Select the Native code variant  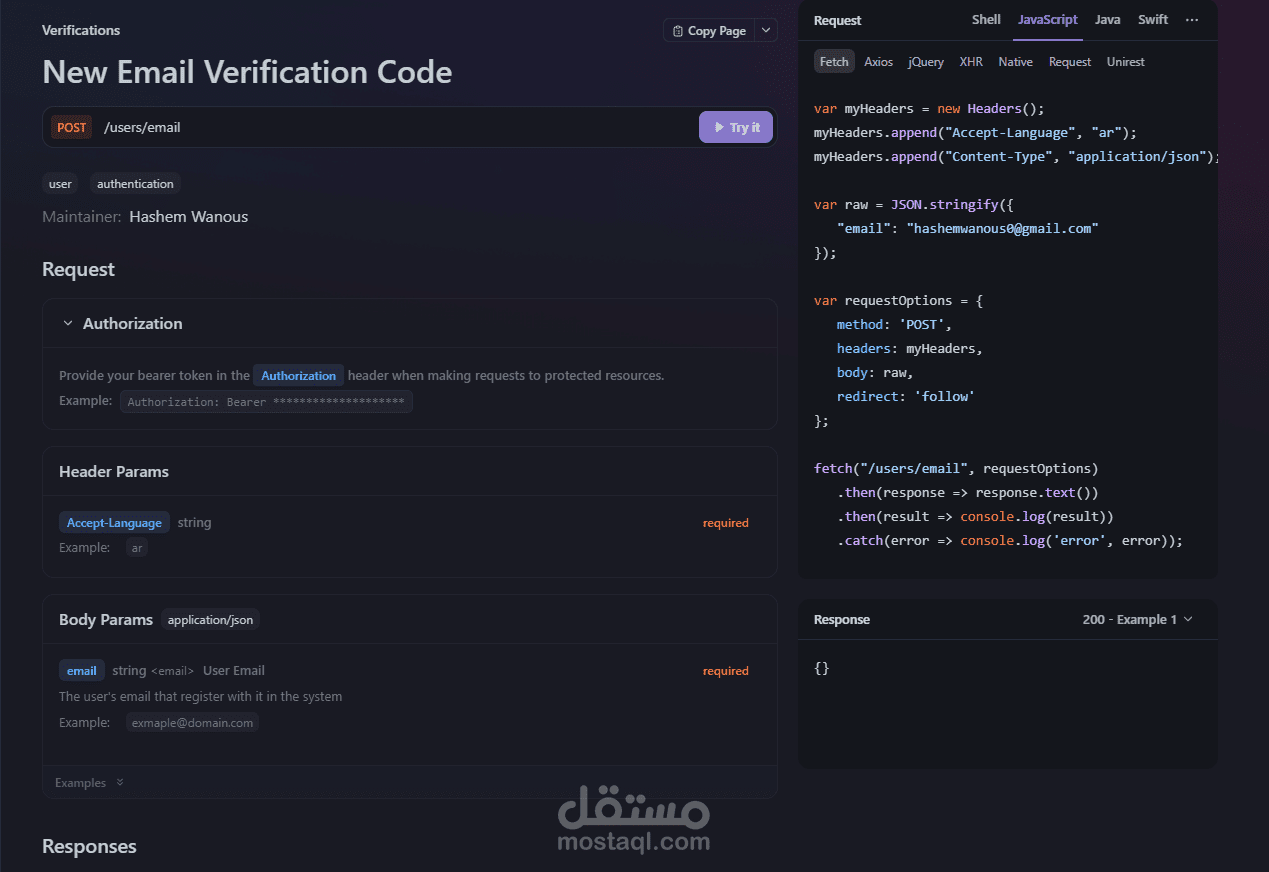click(x=1015, y=61)
